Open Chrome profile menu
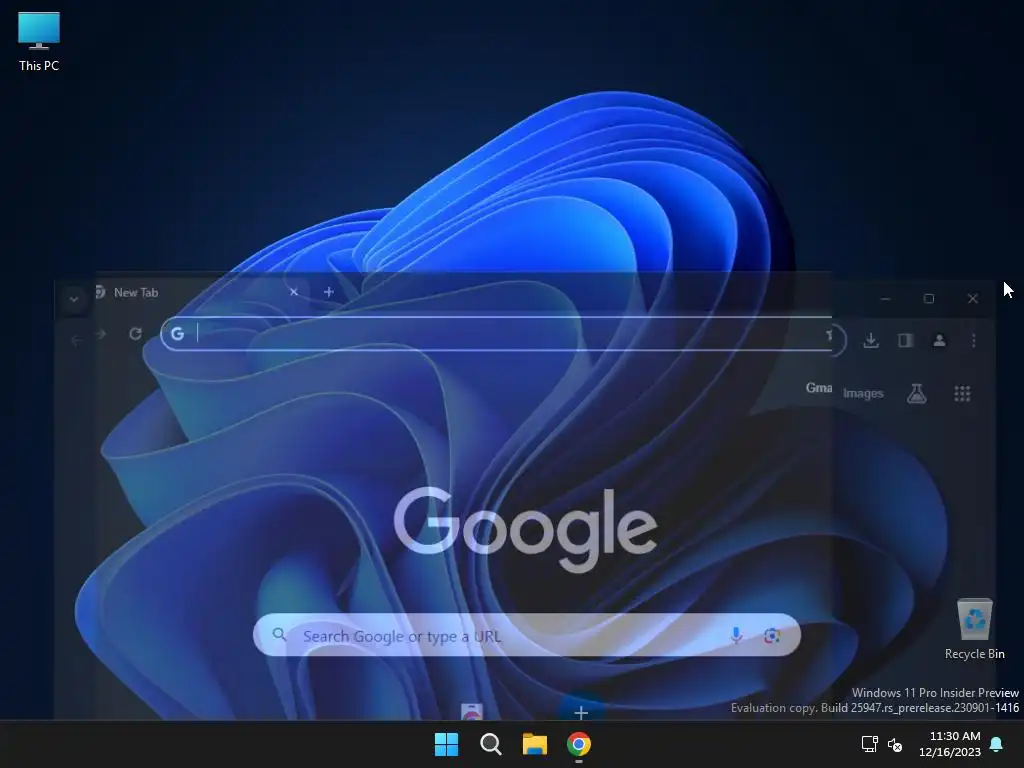 click(939, 340)
